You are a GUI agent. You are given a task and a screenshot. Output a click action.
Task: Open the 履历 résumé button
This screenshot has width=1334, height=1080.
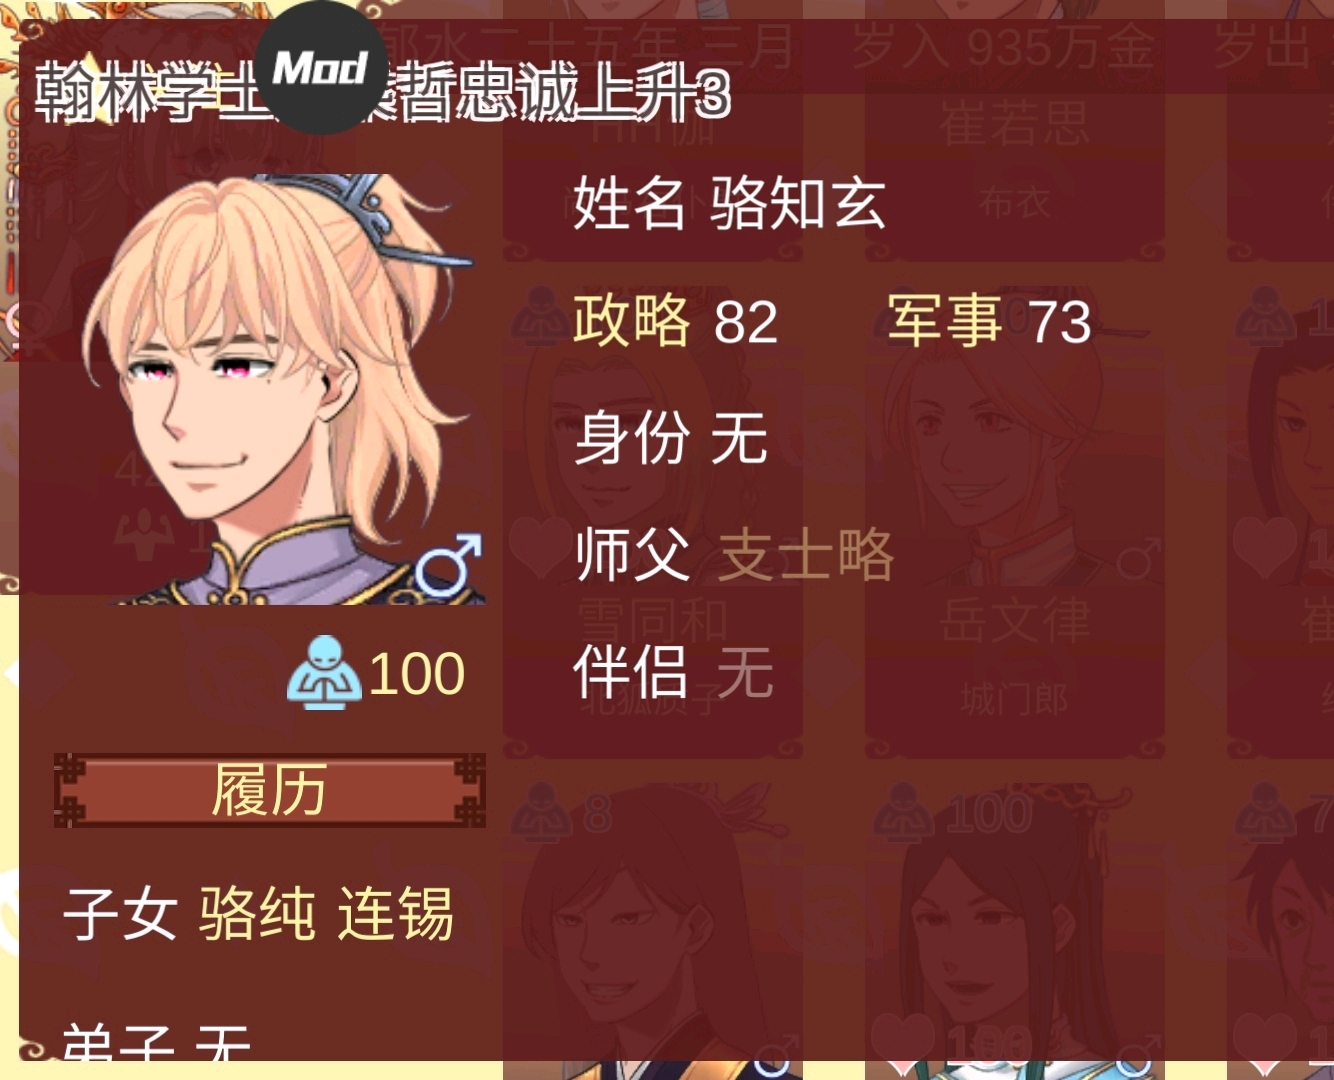[x=269, y=791]
